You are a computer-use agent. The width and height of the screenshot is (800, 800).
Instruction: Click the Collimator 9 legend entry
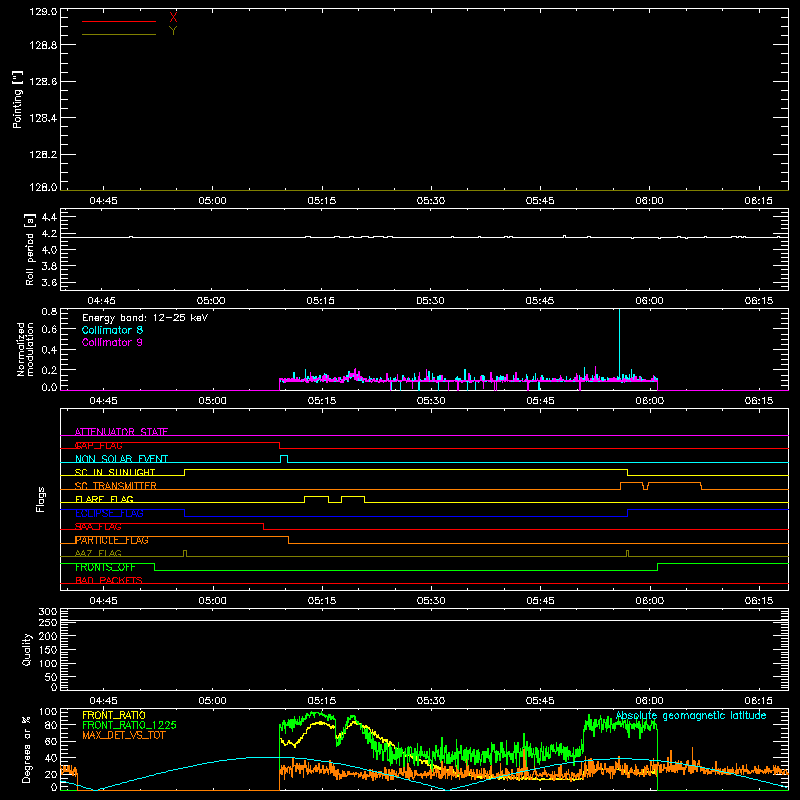112,342
